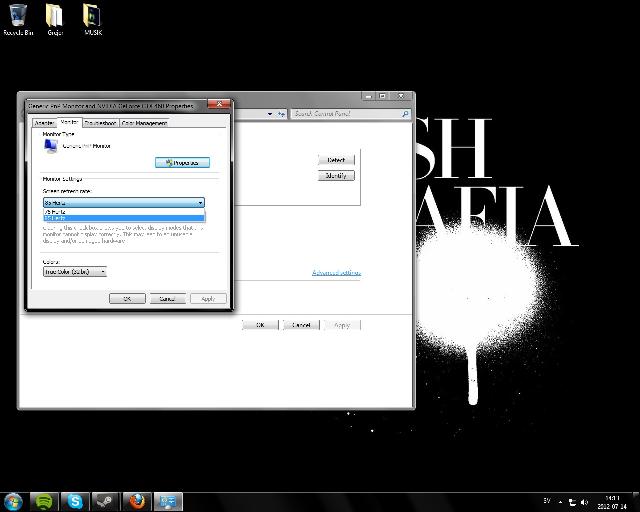This screenshot has width=640, height=512.
Task: Click the monitor icon under Monitor Type
Action: 51,146
